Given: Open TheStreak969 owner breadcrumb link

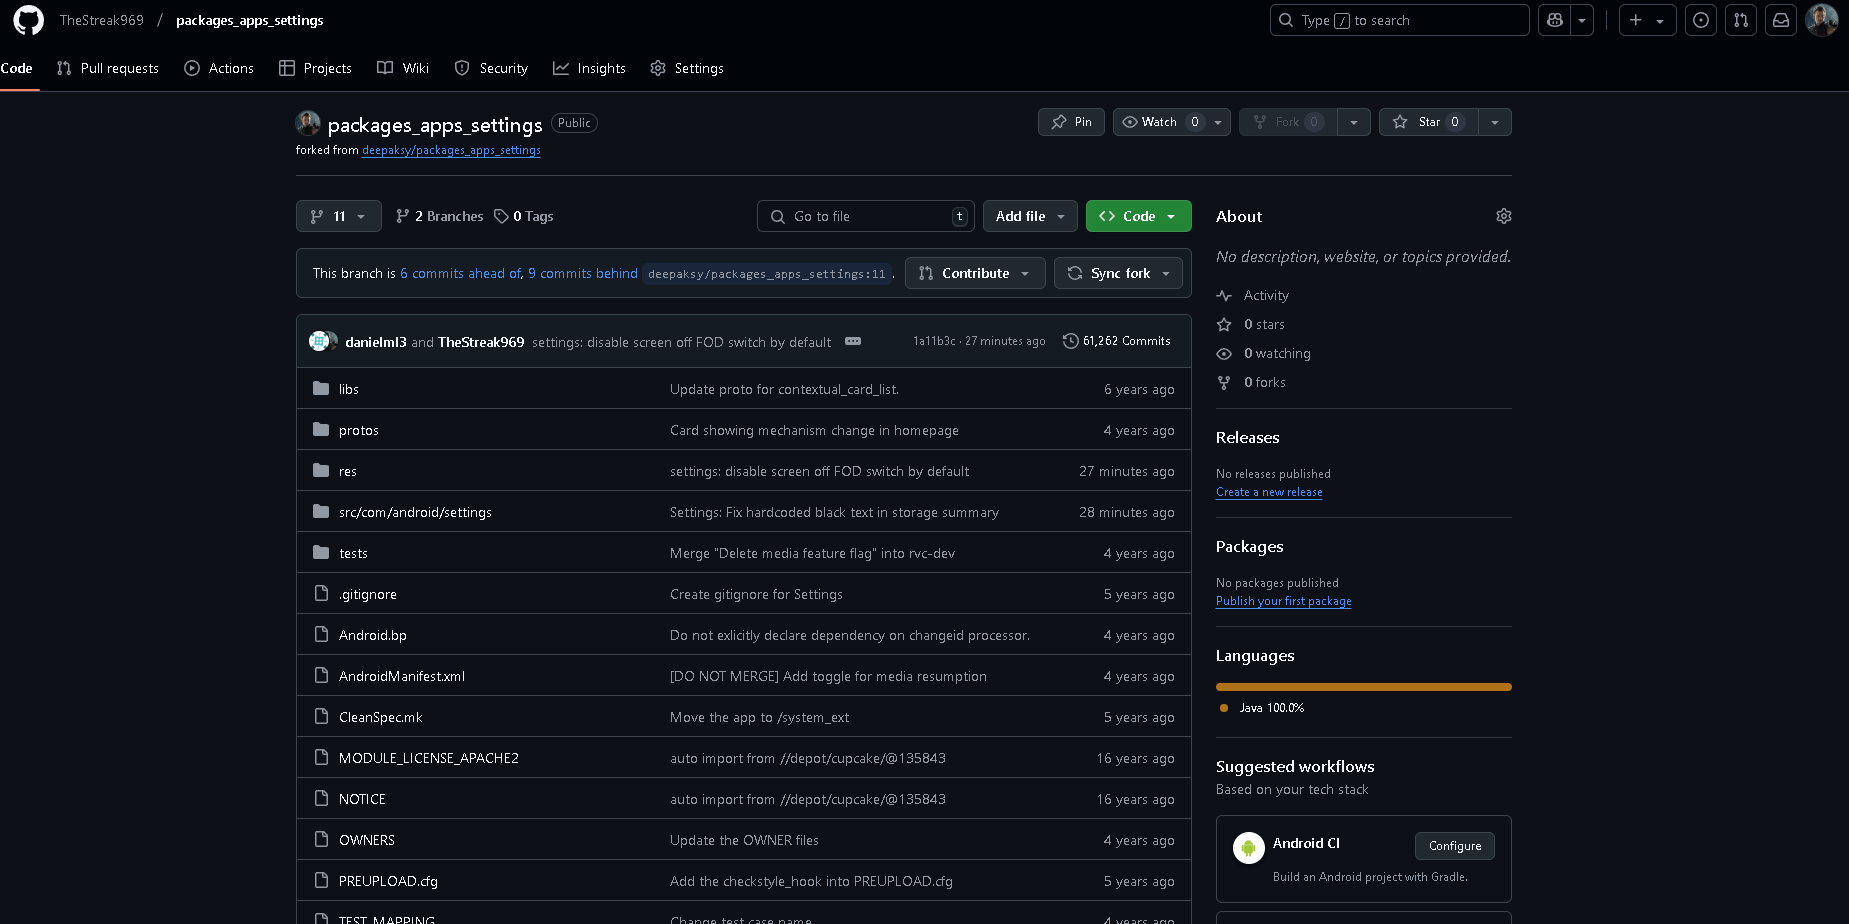Looking at the screenshot, I should 102,20.
